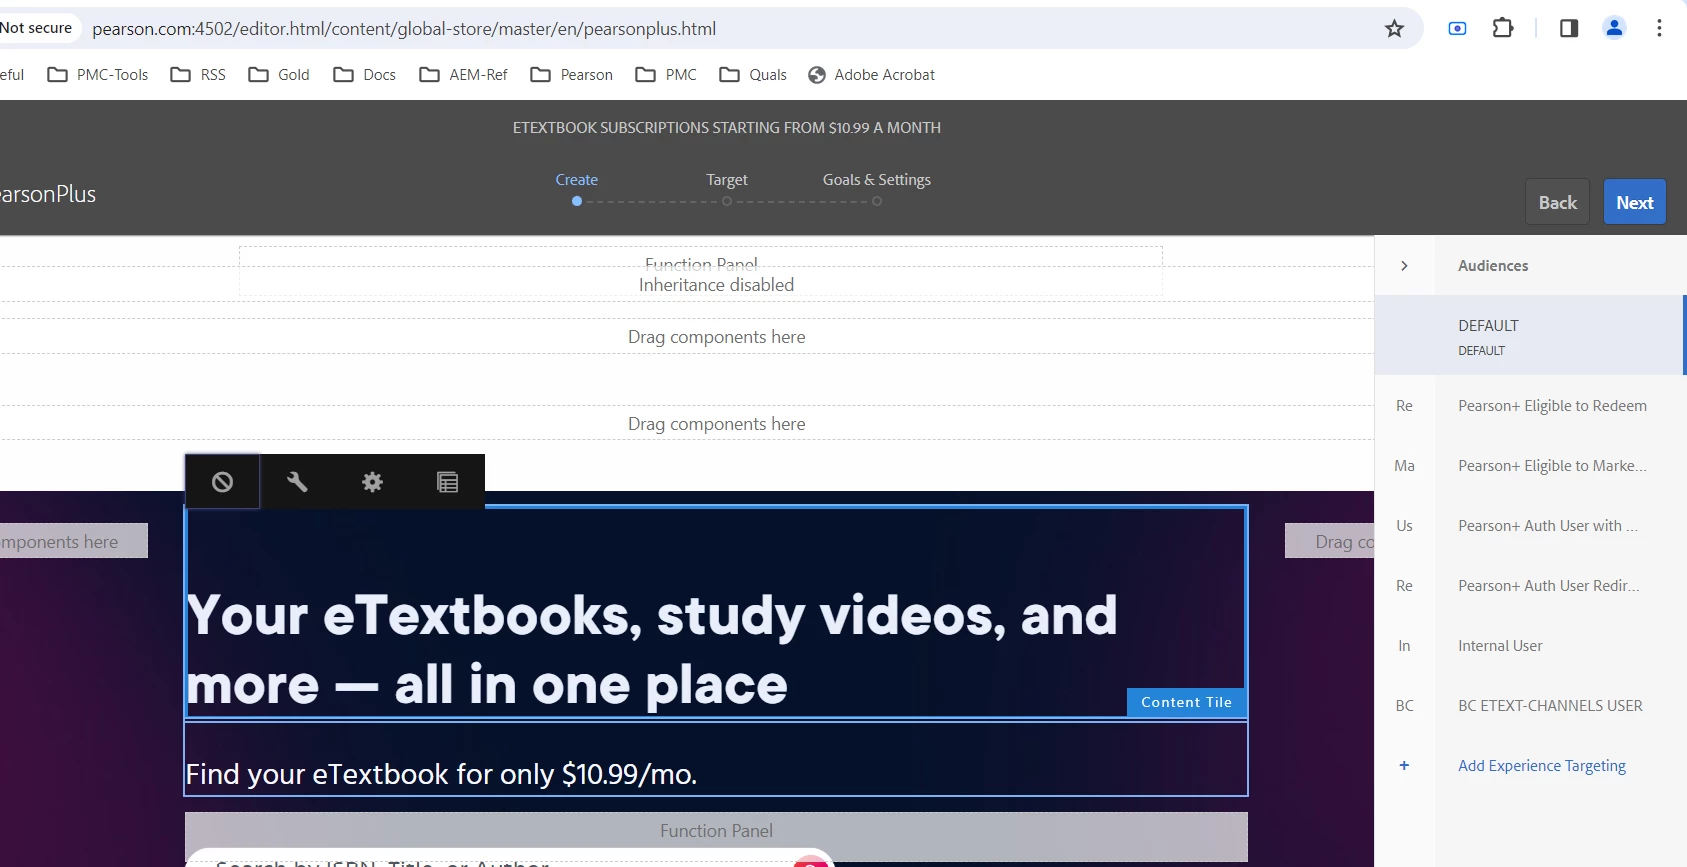This screenshot has width=1687, height=867.
Task: Select Pearson+ Auth User Redir... experience
Action: [x=1531, y=586]
